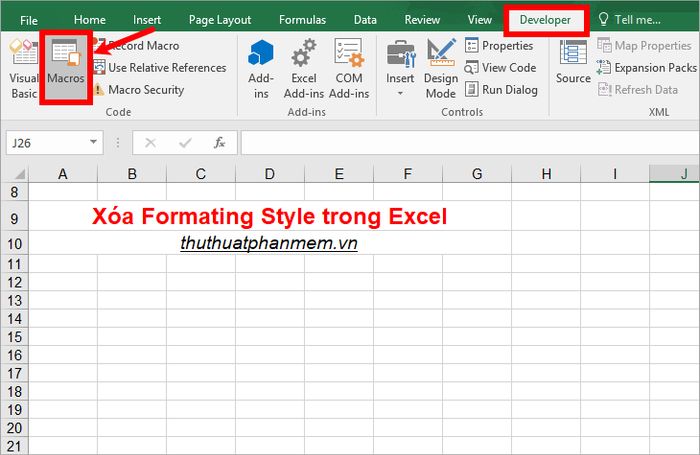700x455 pixels.
Task: Open the Macros dialog
Action: 66,68
